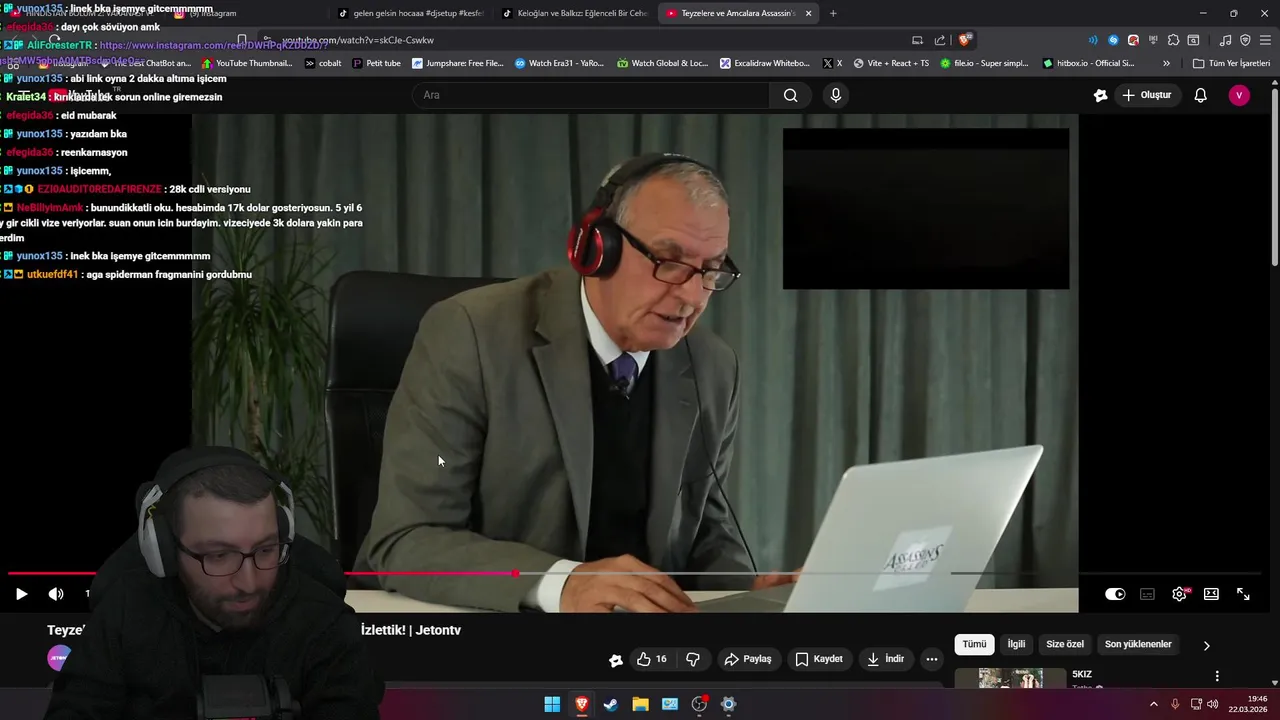Open YouTube notifications bell
The image size is (1280, 720).
click(1201, 95)
